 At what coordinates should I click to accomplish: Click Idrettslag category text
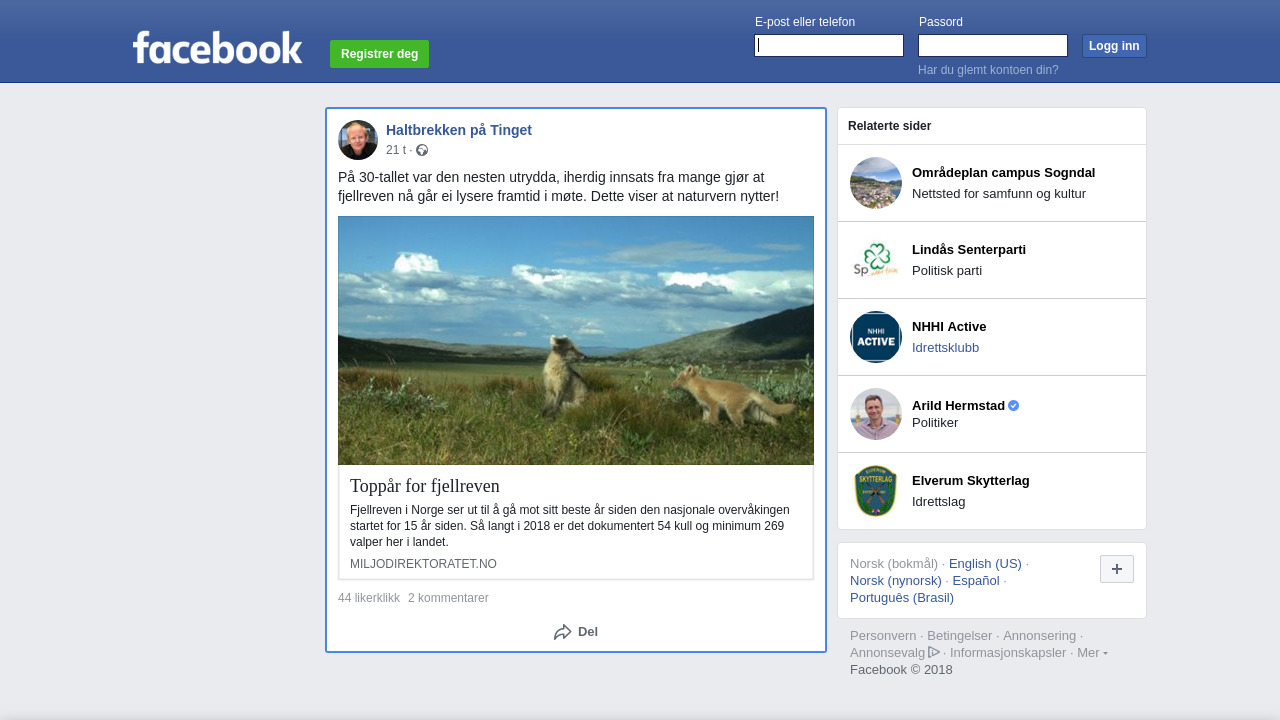coord(939,501)
